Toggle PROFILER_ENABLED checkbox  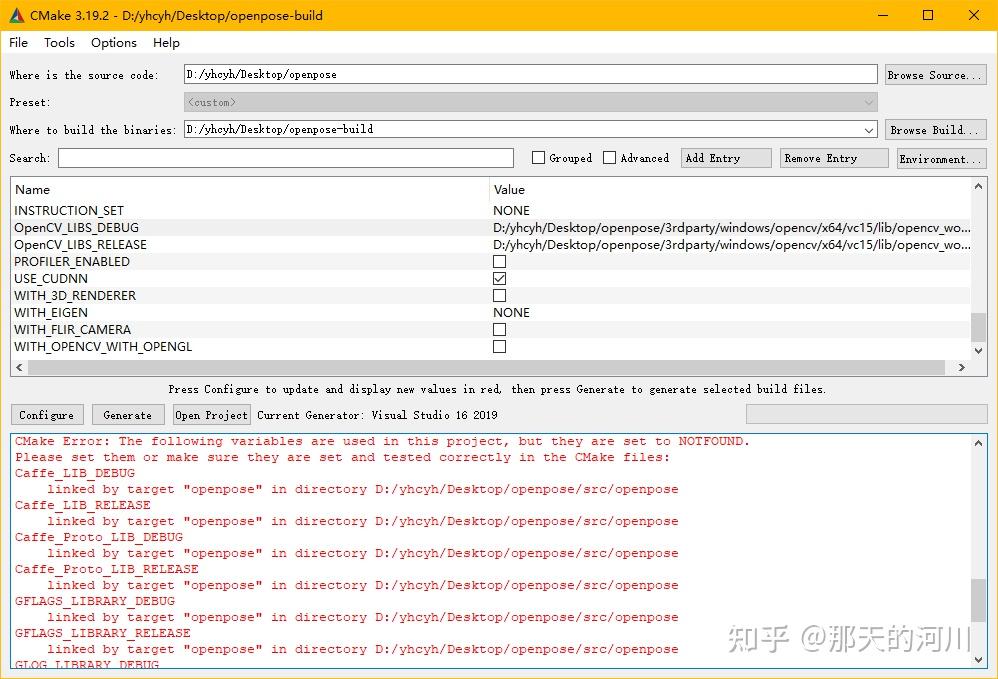pyautogui.click(x=500, y=262)
